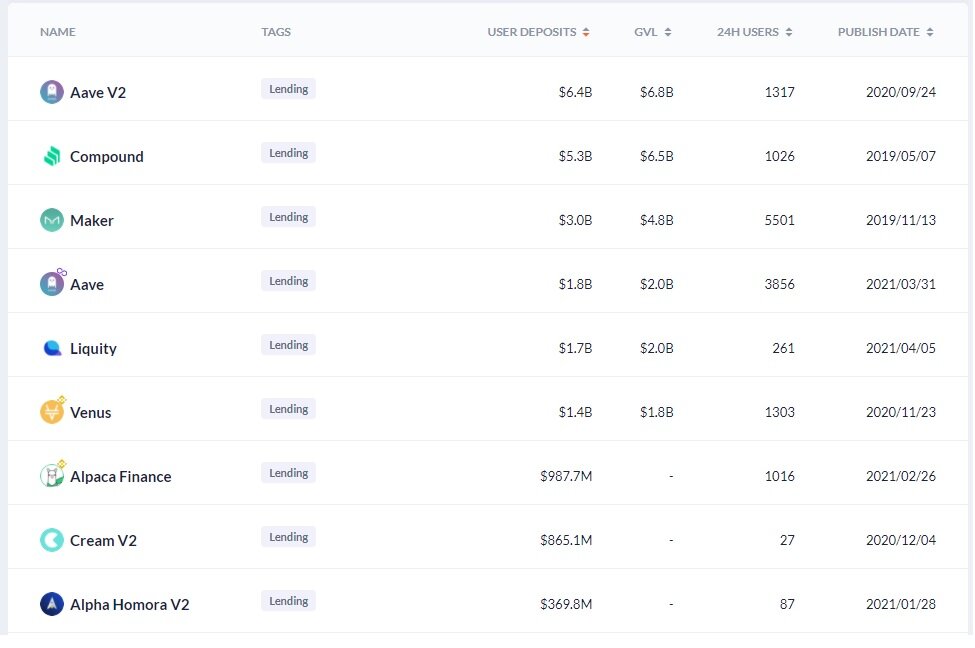Click the green Compound logo icon

(52, 156)
